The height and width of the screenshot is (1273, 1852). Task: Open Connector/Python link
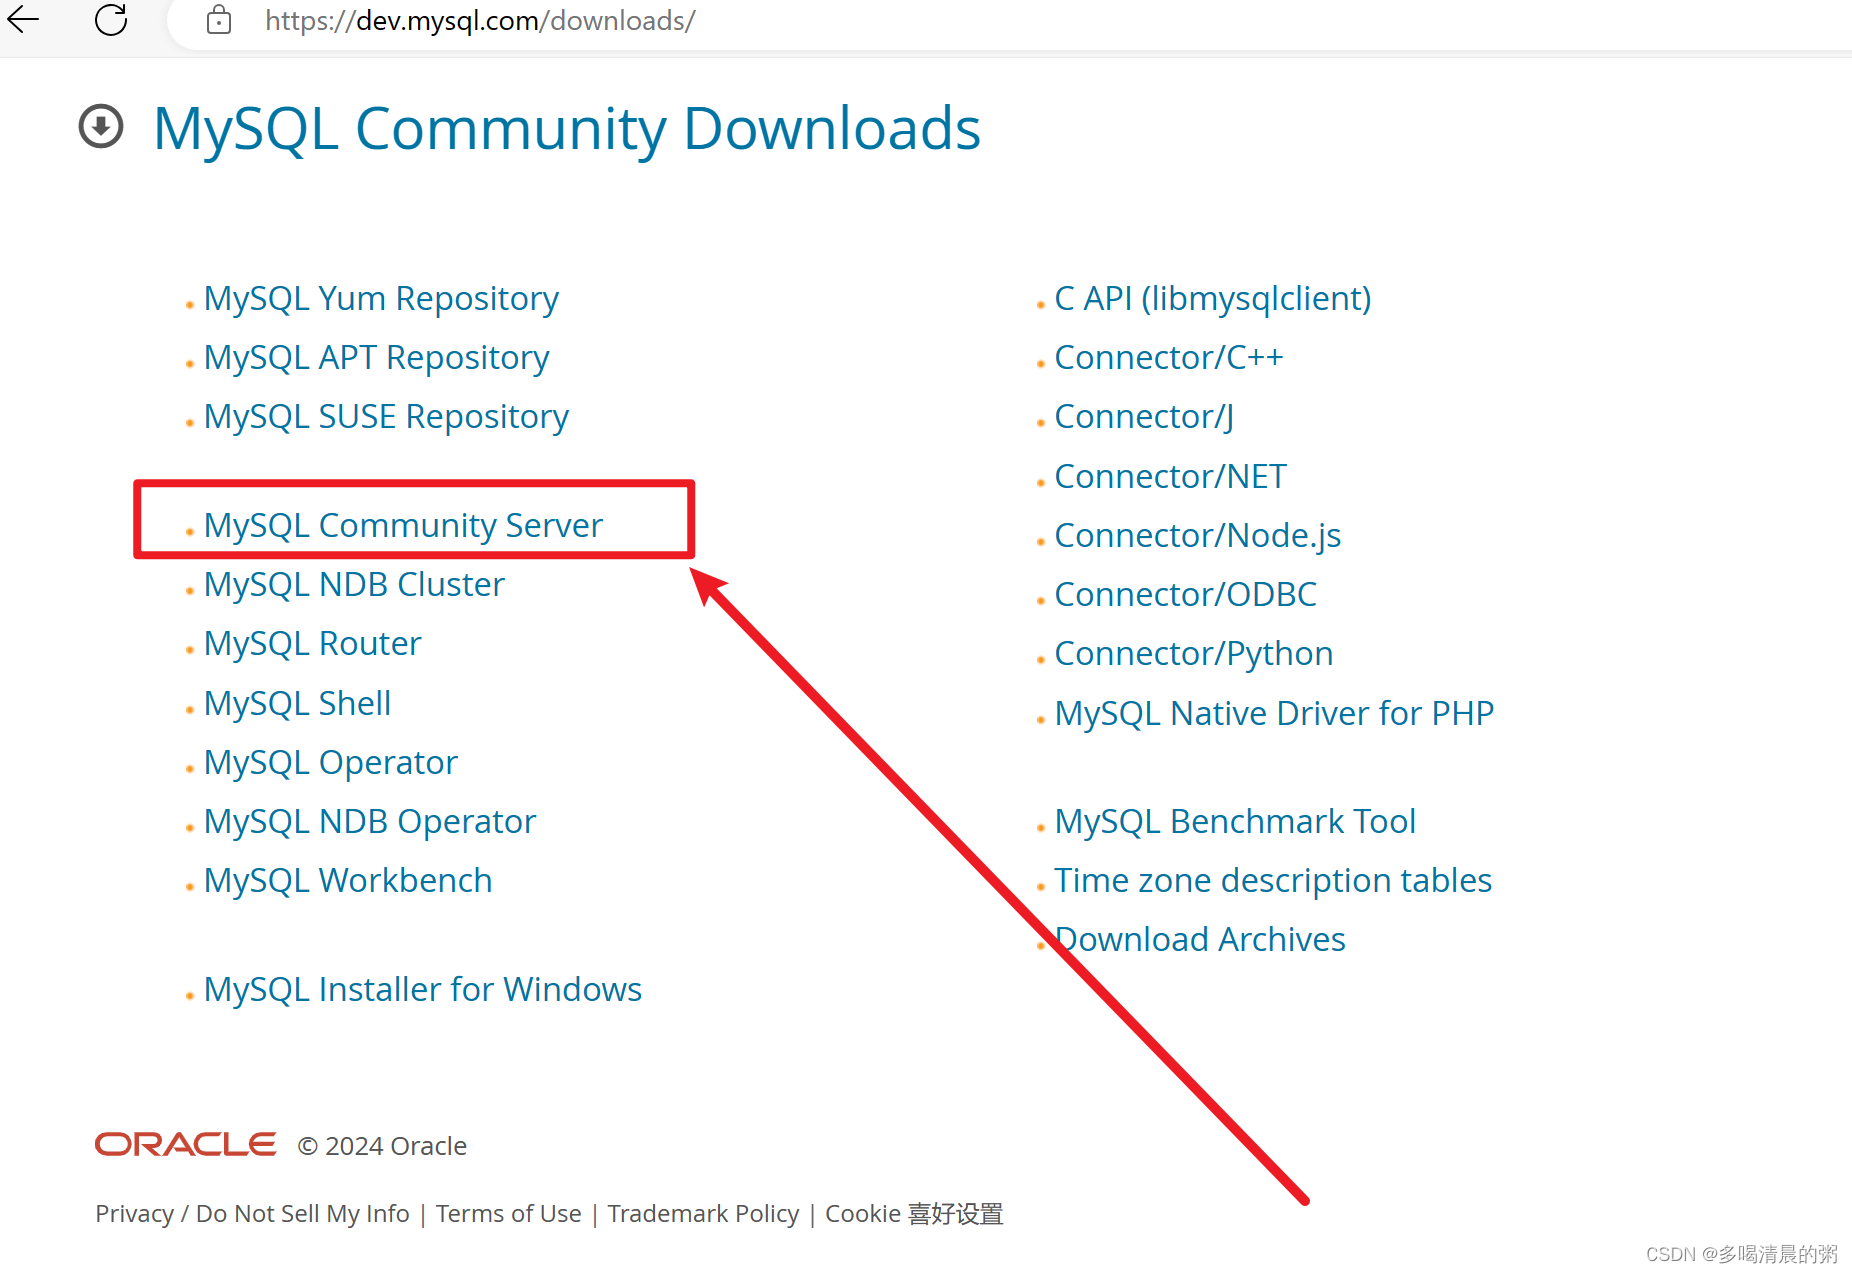point(1194,654)
